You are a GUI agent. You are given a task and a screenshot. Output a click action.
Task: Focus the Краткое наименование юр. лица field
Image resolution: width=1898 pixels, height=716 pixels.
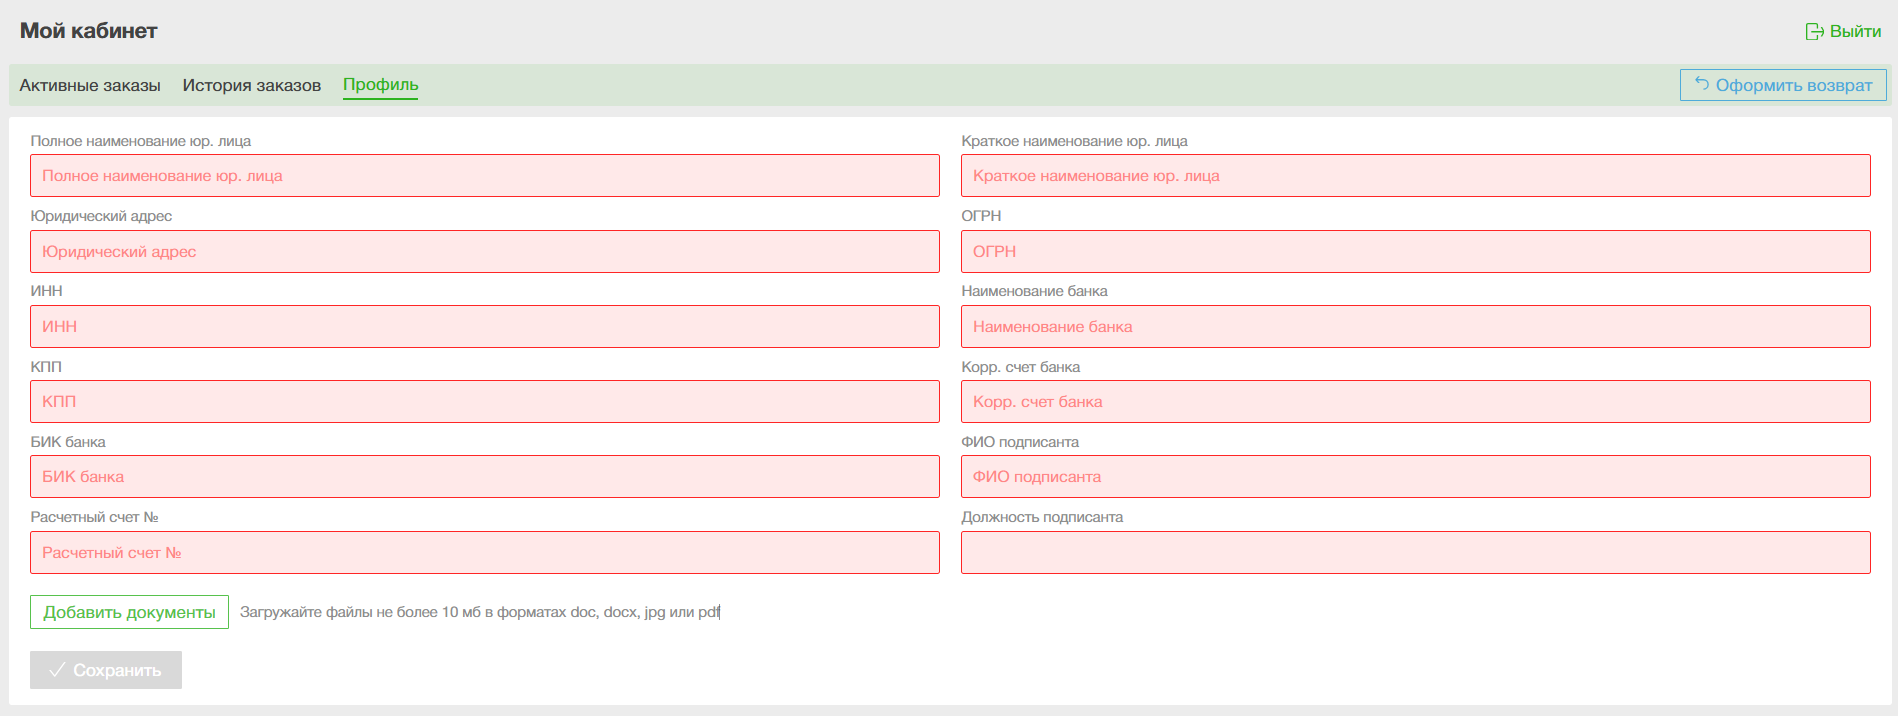coord(1416,176)
